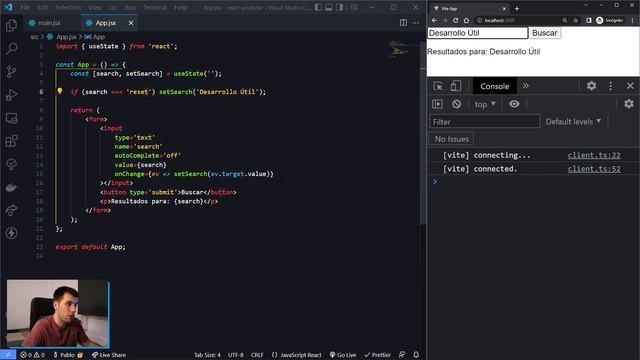Viewport: 640px width, 360px height.
Task: Open the Live Share activity bar view
Action: tap(11, 210)
